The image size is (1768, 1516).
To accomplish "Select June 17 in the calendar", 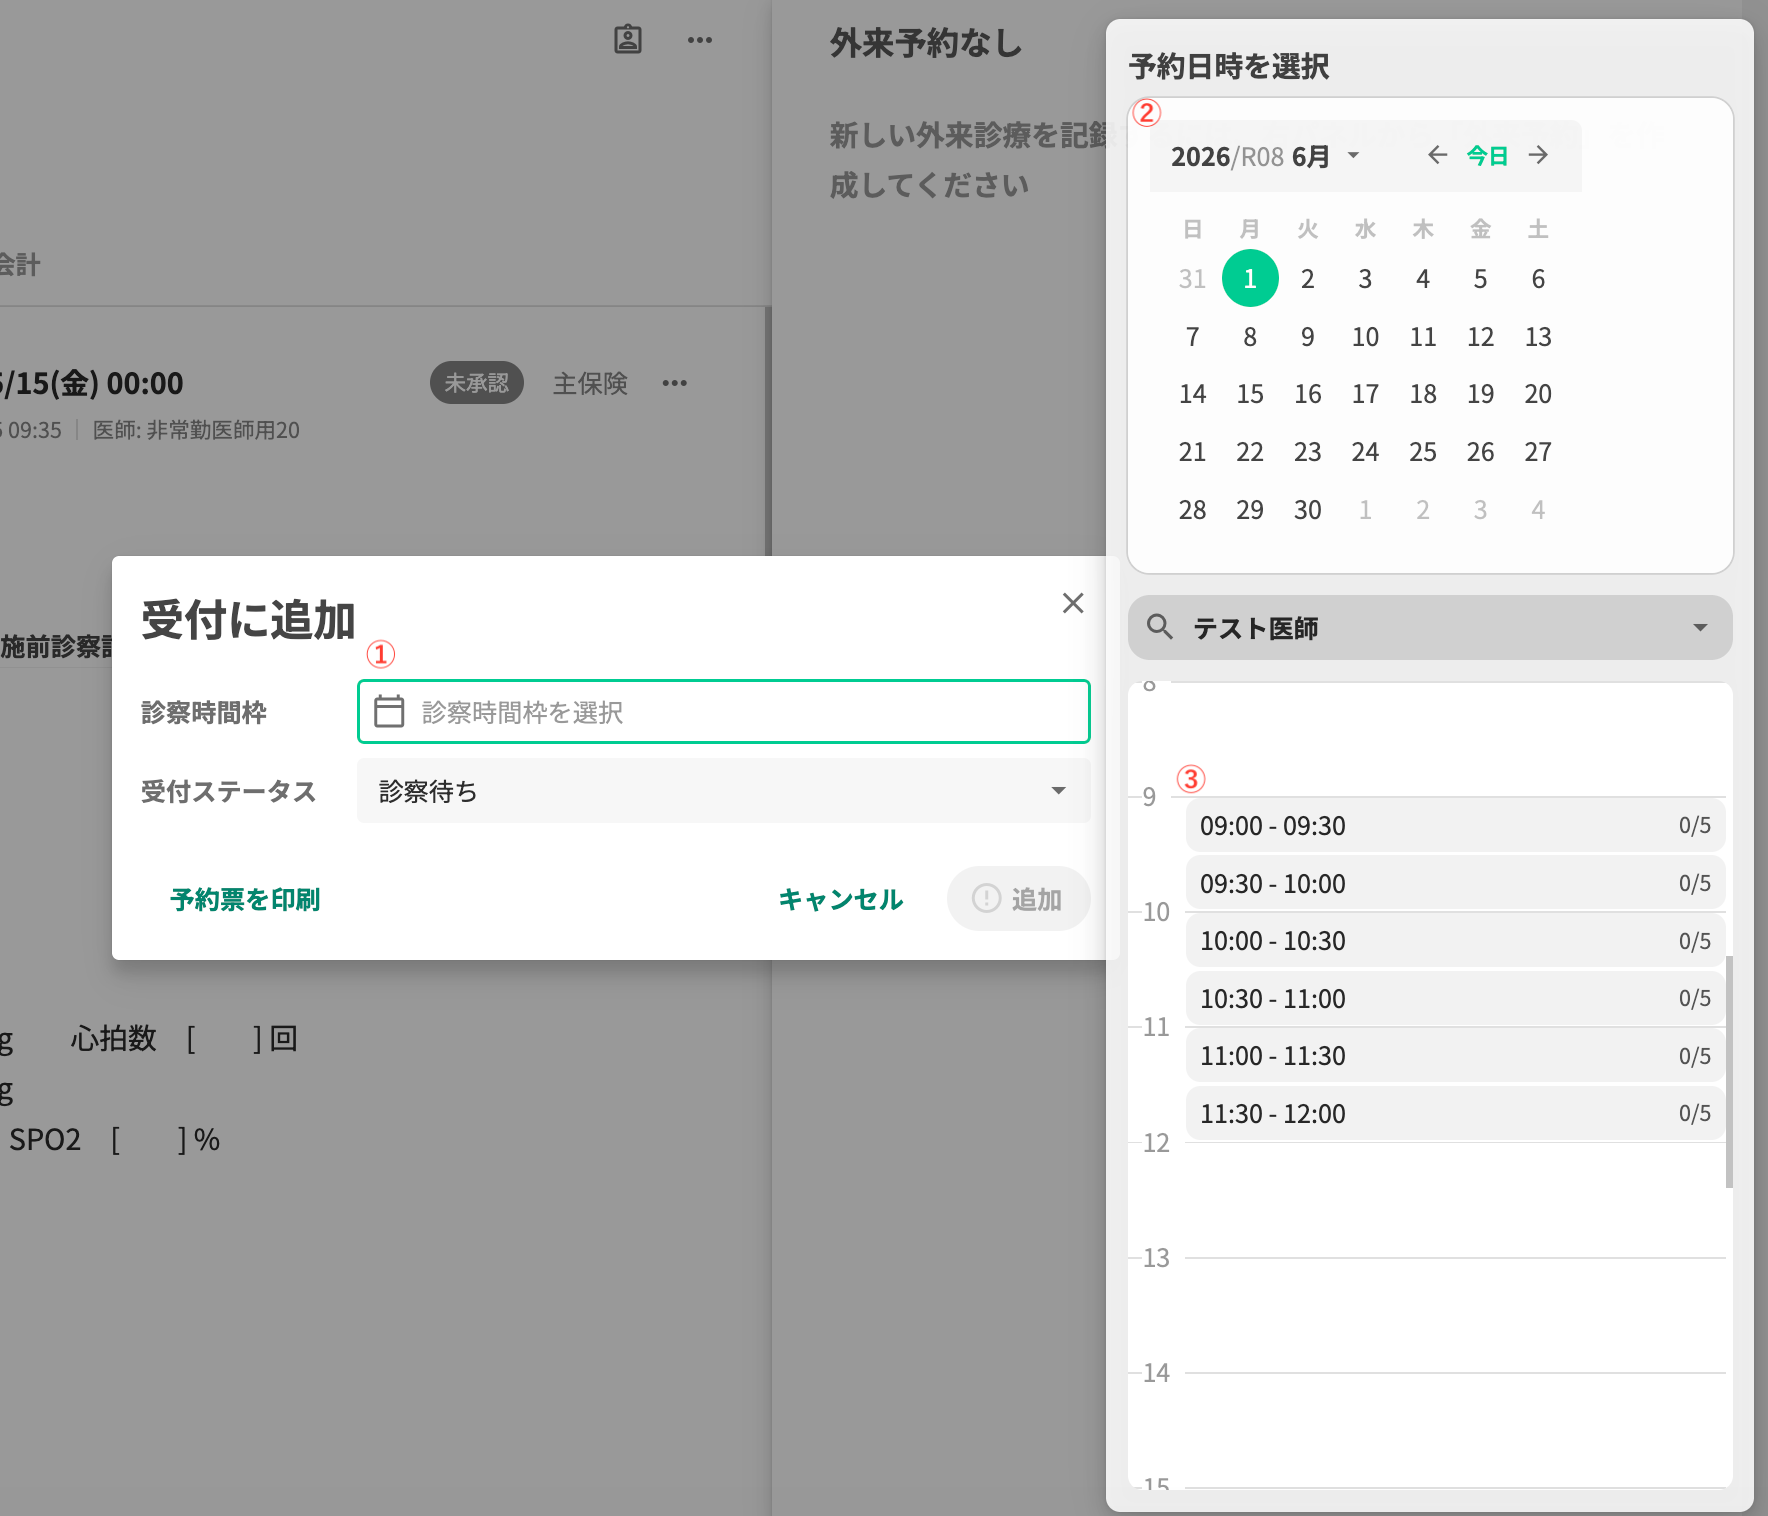I will [x=1365, y=394].
